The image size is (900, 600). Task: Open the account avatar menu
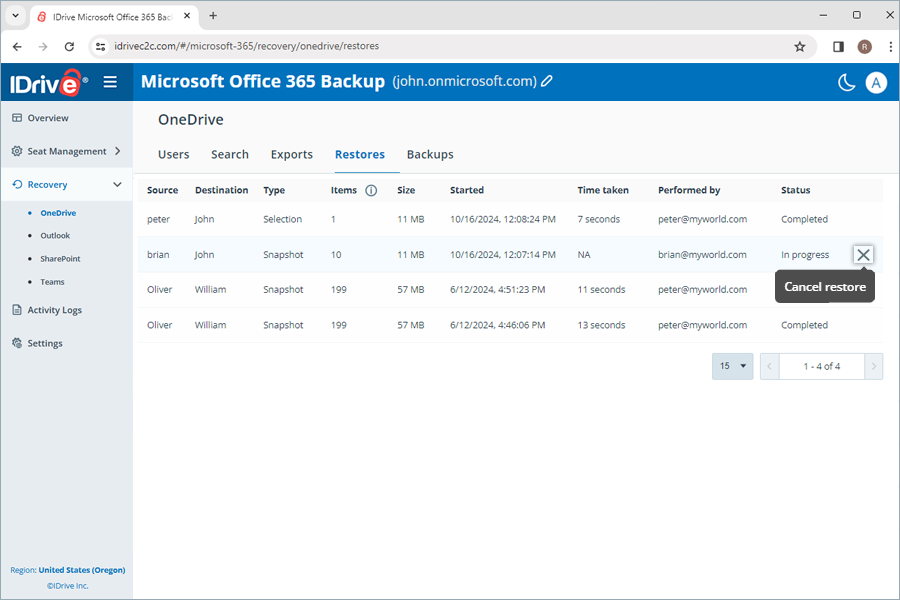(x=876, y=82)
